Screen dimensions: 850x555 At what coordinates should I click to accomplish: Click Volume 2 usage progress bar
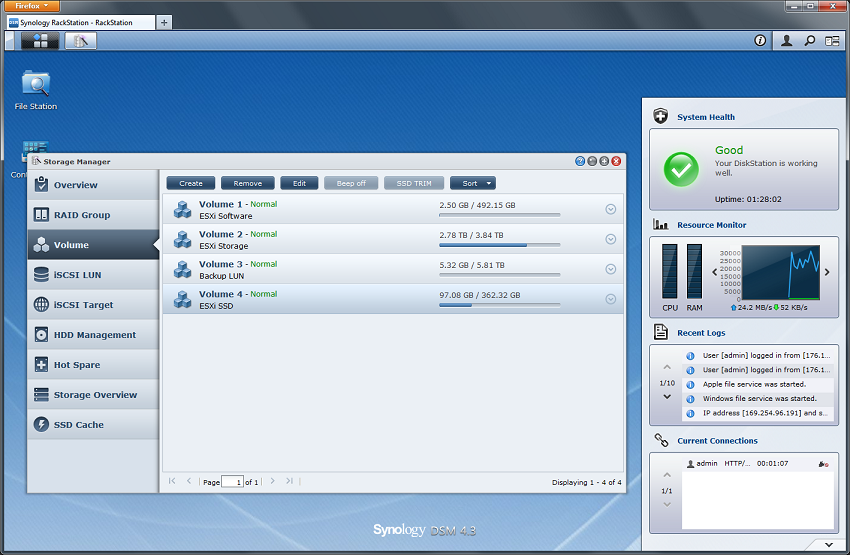[x=499, y=245]
